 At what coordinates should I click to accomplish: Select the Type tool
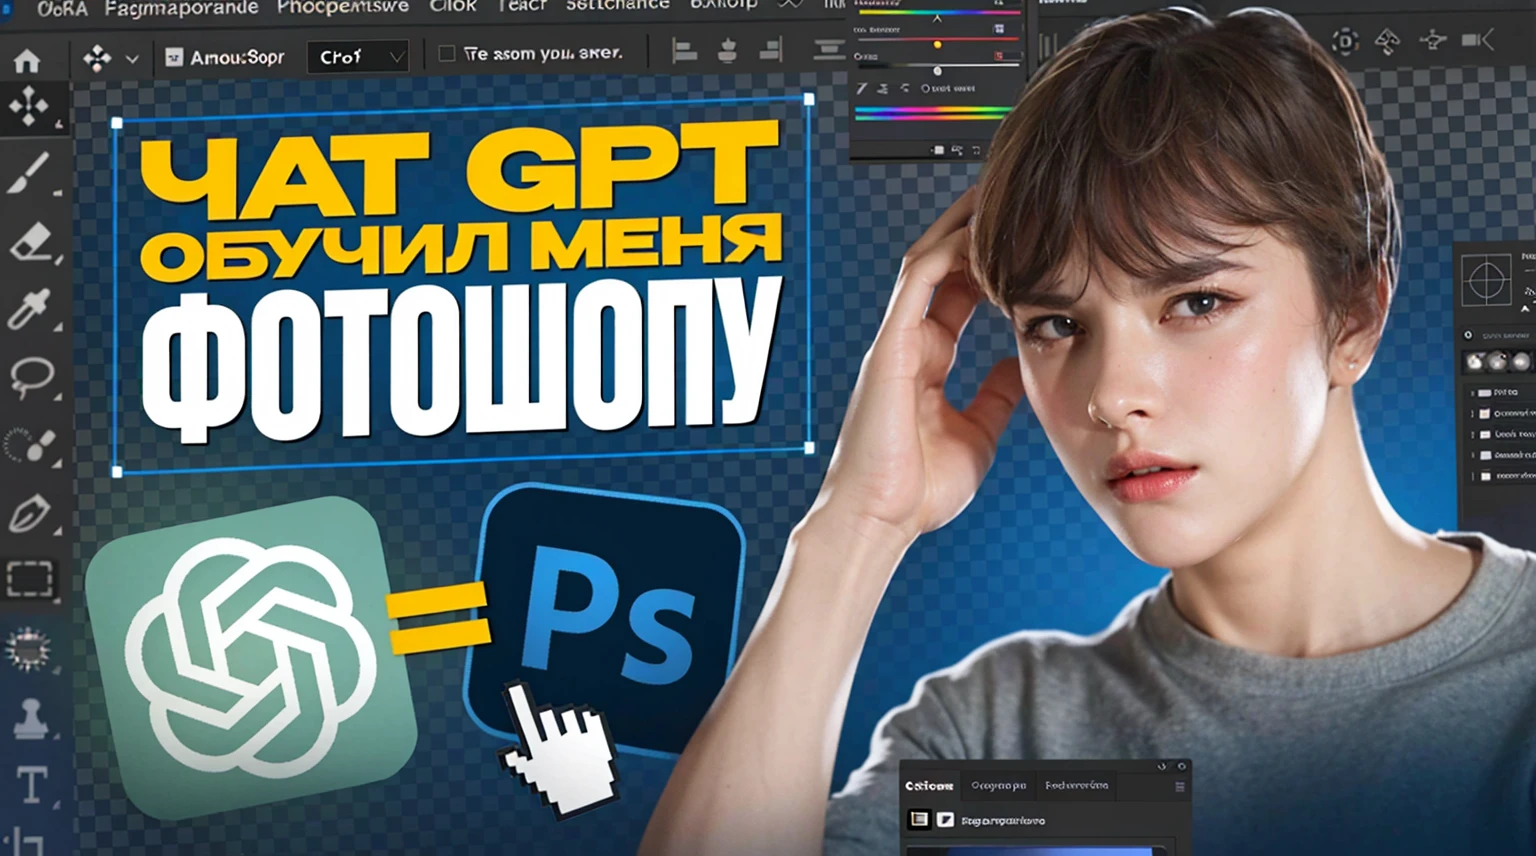click(x=31, y=785)
